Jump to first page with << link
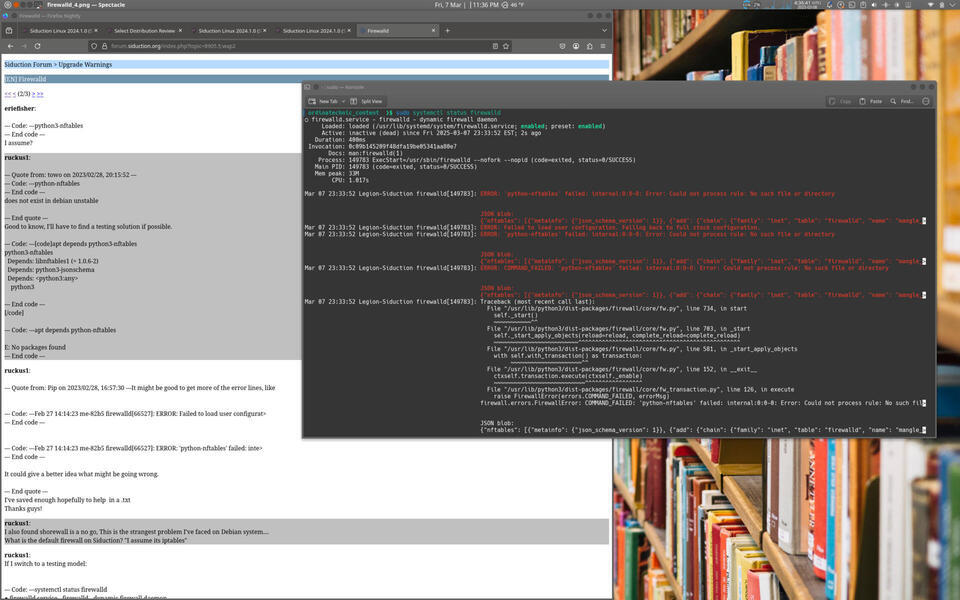 click(x=7, y=94)
